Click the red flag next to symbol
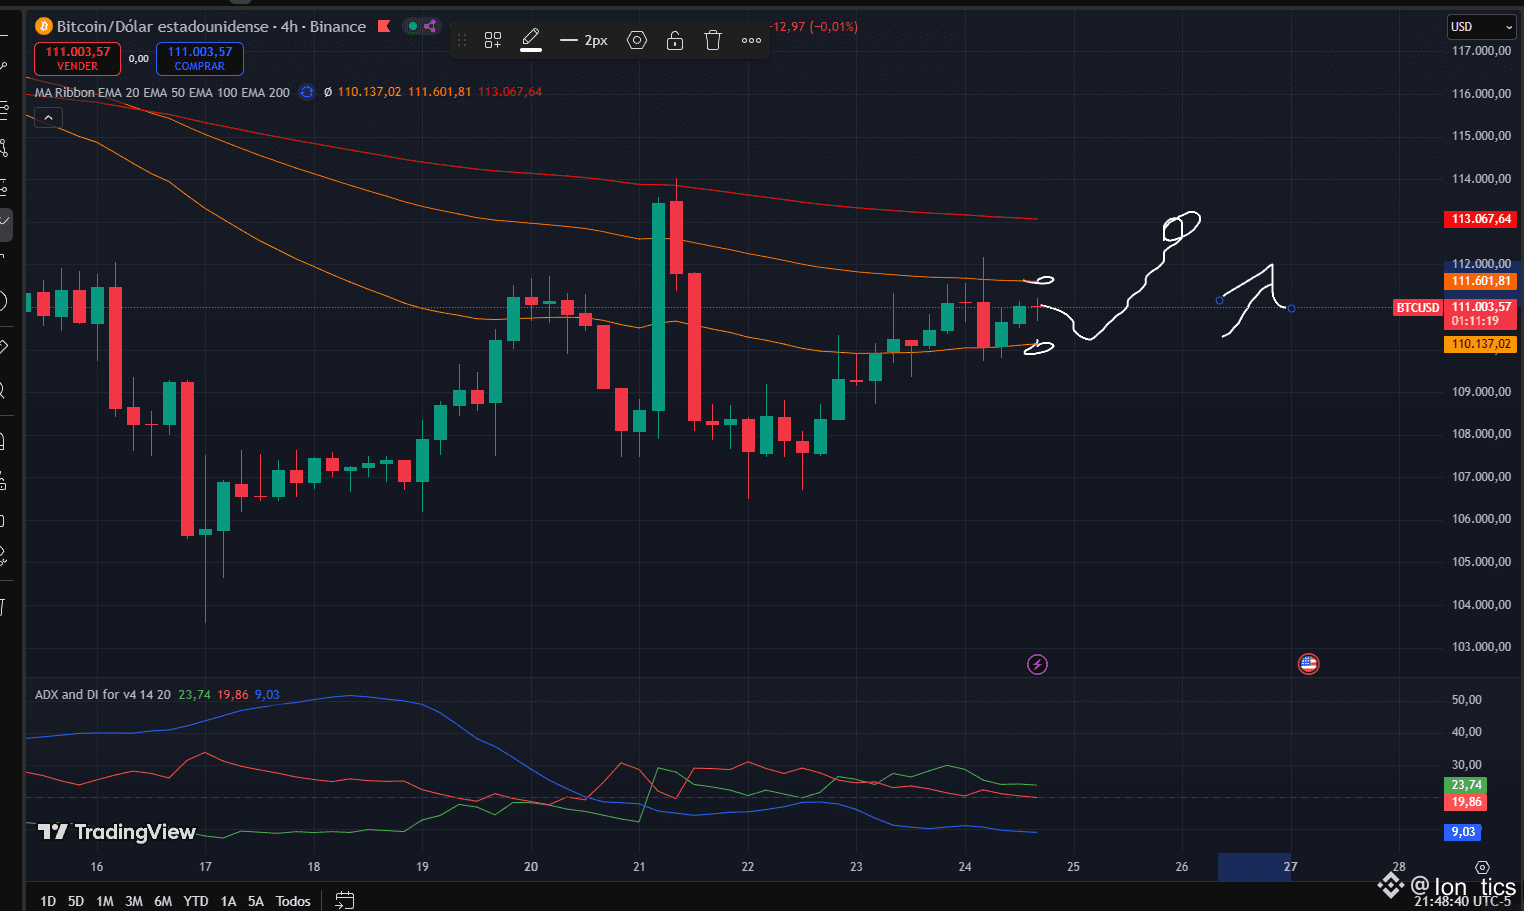This screenshot has width=1524, height=911. click(x=384, y=26)
